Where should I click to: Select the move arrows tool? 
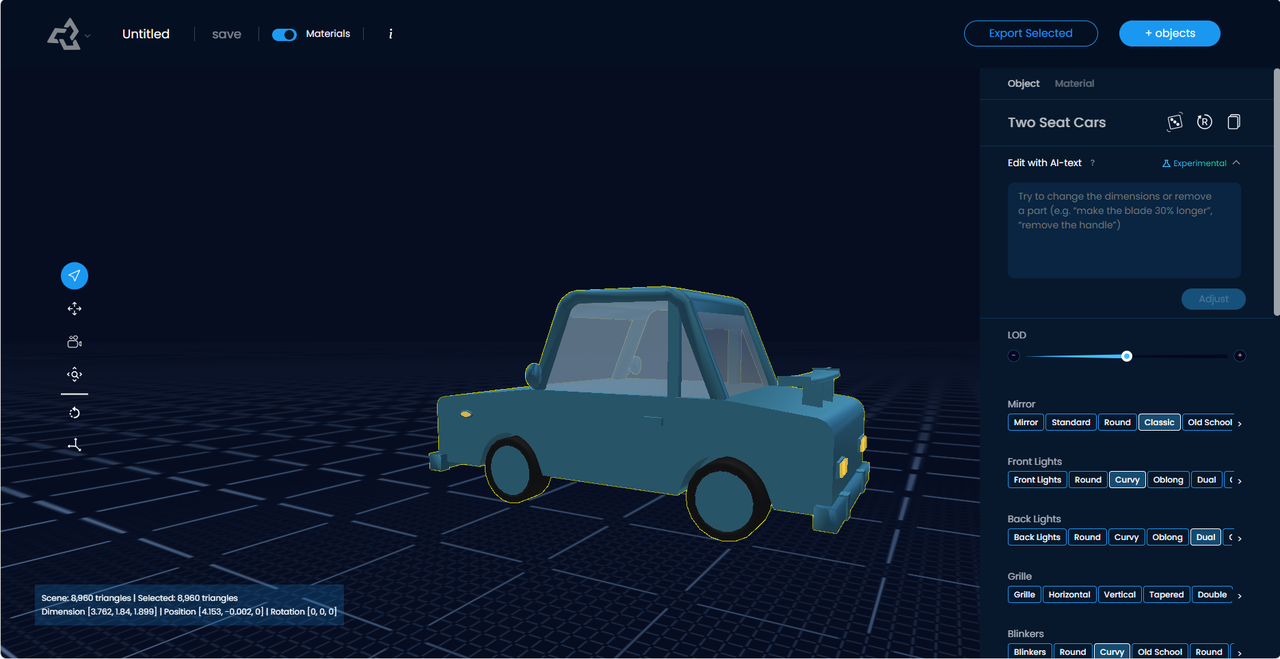[x=74, y=309]
